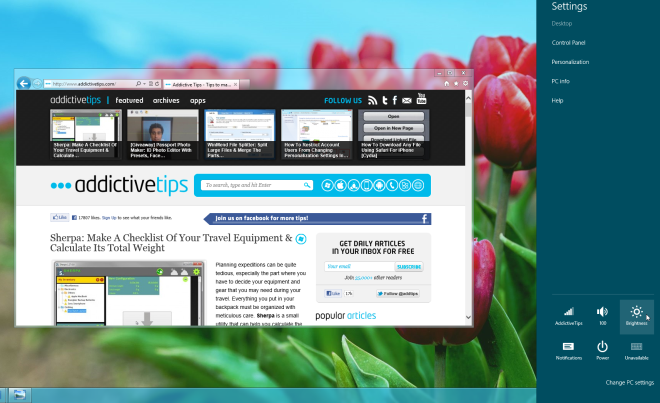Screen dimensions: 660x403
Task: Click the small addictivetips logo in header
Action: 75,100
